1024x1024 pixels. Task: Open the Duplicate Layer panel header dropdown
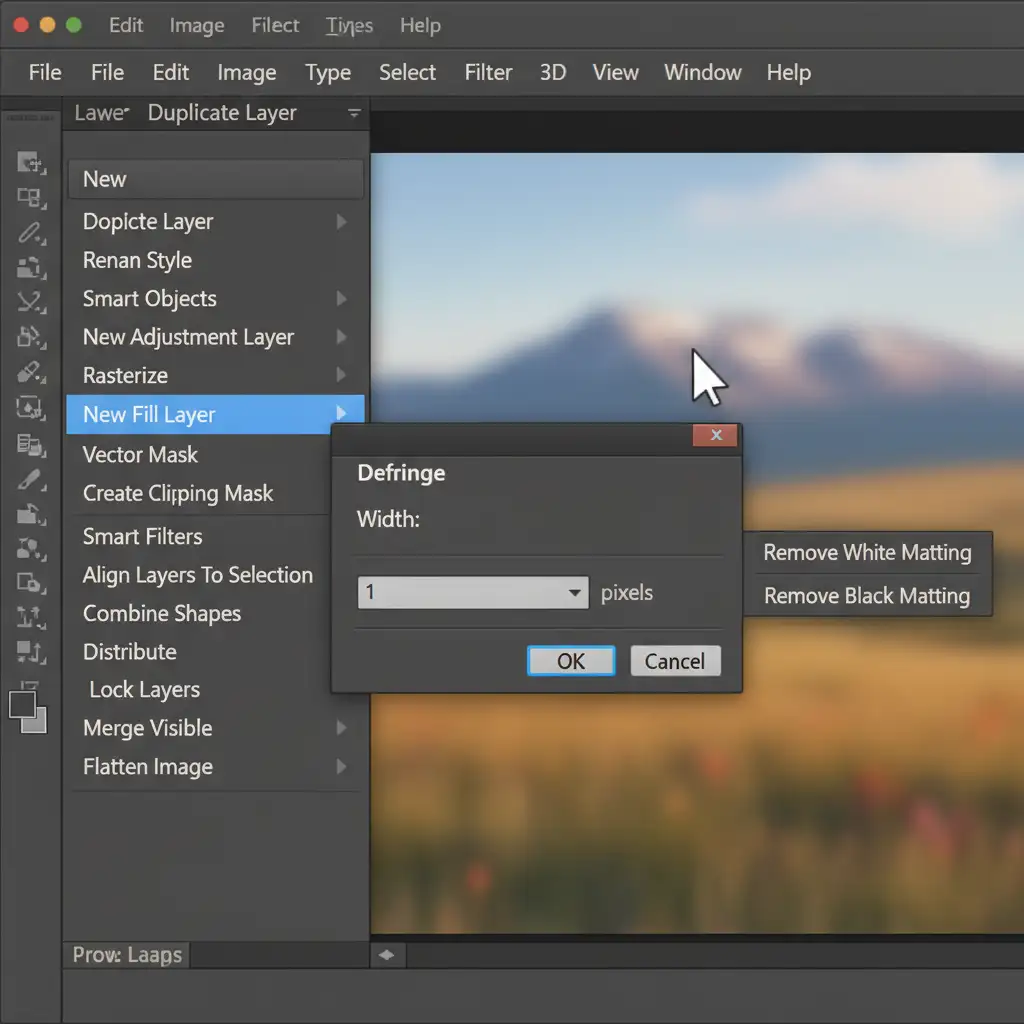(x=353, y=114)
